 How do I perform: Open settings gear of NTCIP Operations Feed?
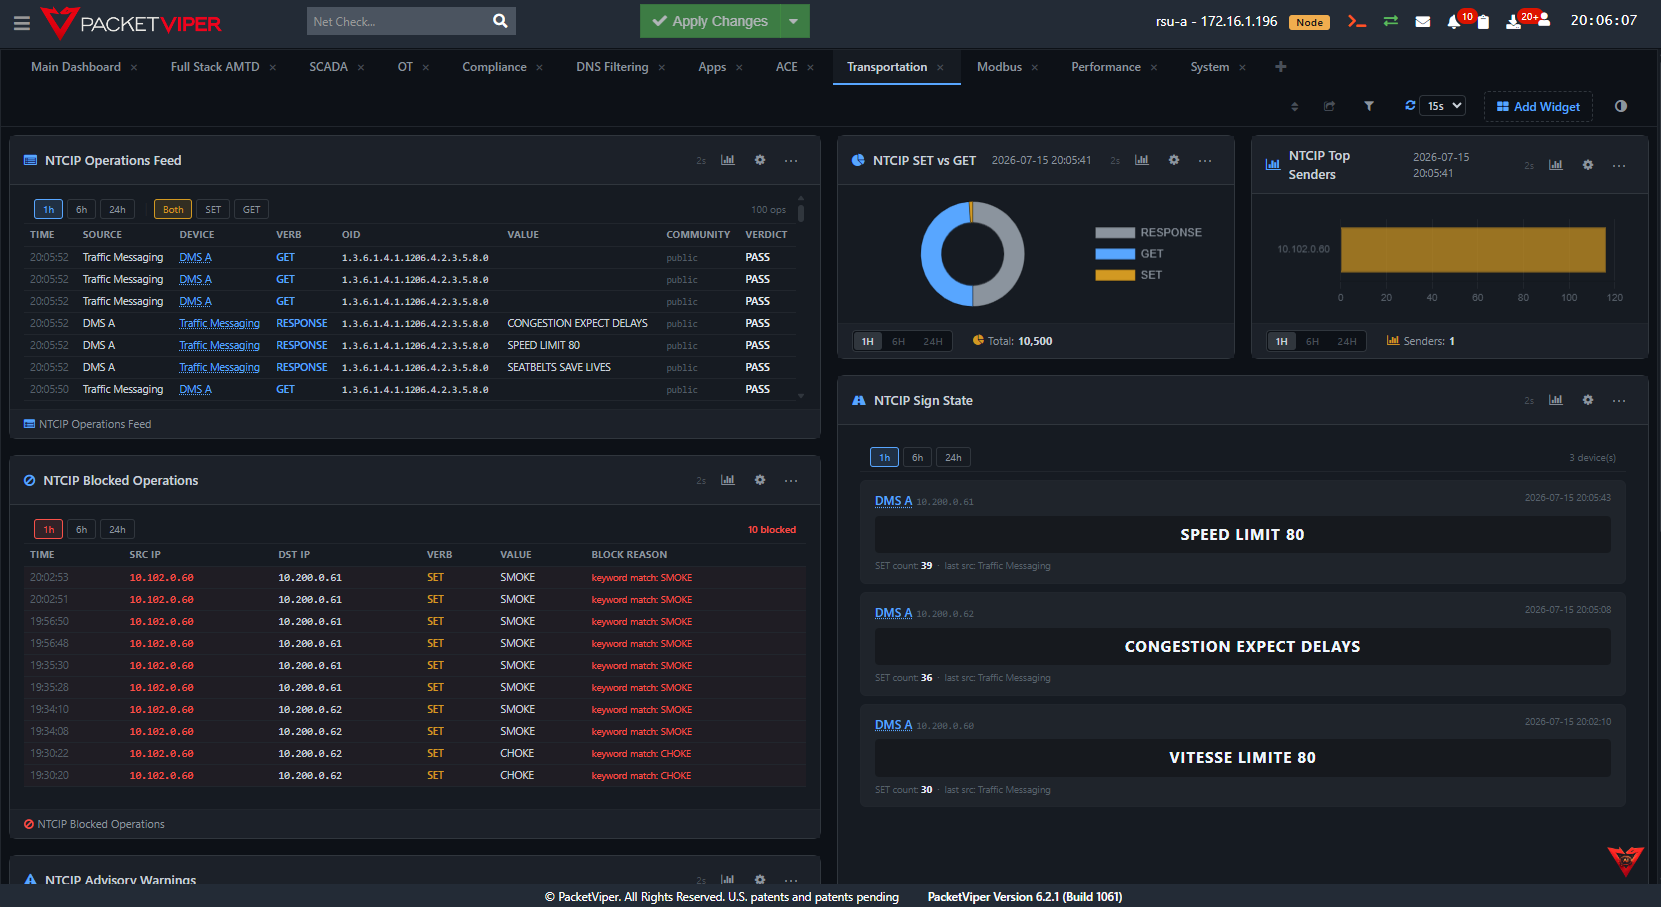coord(760,160)
